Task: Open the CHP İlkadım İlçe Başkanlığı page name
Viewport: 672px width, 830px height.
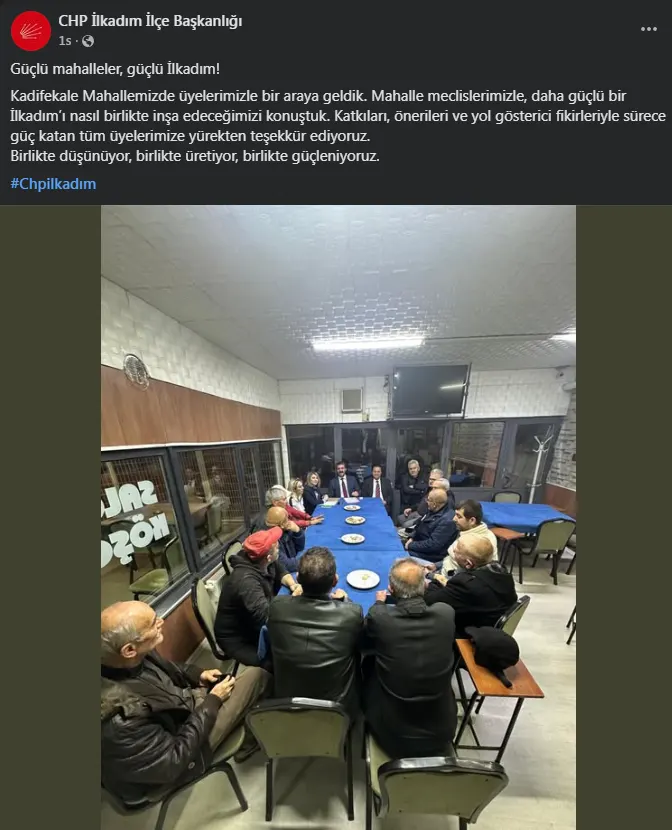Action: point(150,21)
